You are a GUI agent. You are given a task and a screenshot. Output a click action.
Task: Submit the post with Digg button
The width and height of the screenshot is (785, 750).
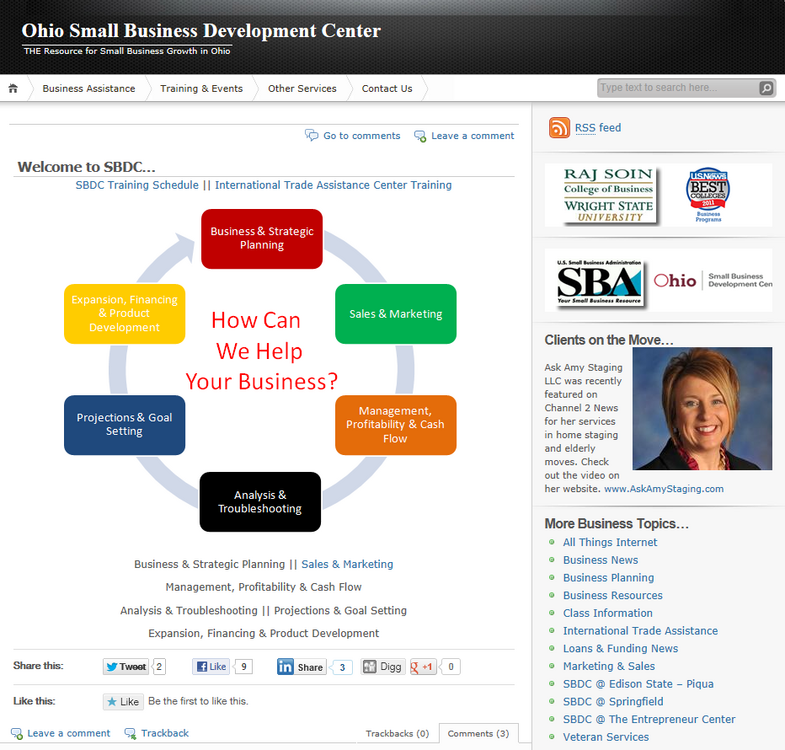[x=383, y=666]
